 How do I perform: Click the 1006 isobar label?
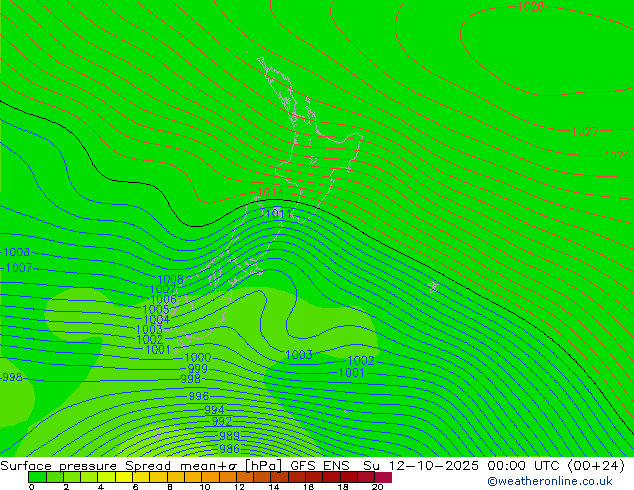[163, 300]
